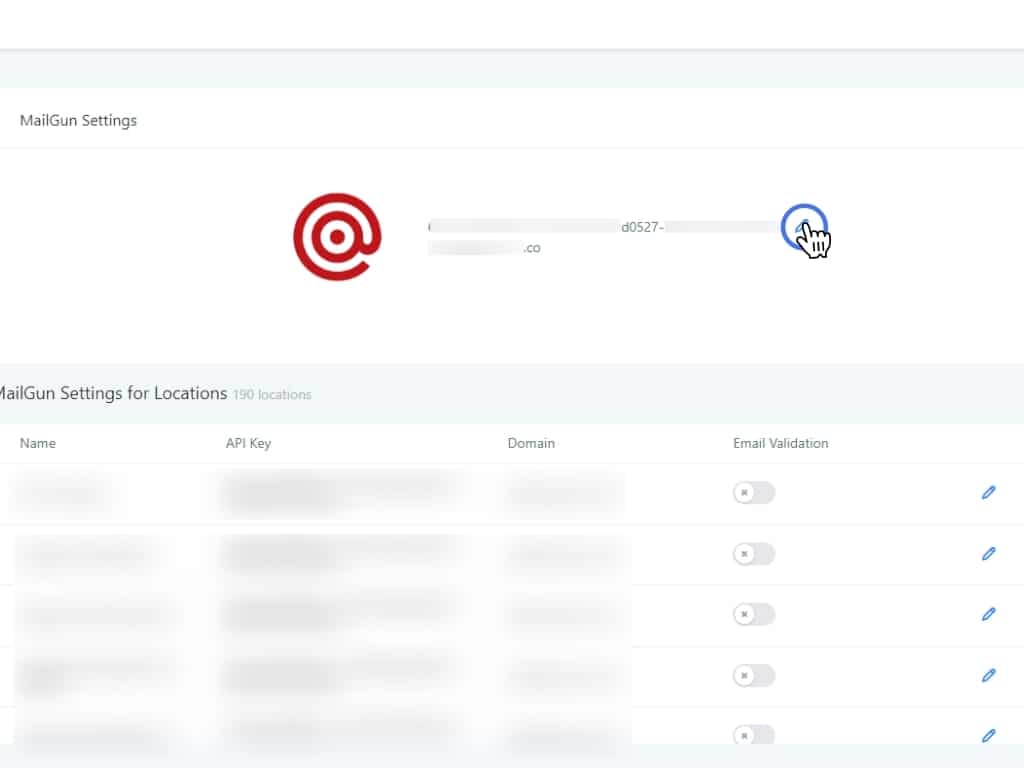Click the MailGun Settings panel title
Viewport: 1024px width, 768px height.
(x=78, y=120)
